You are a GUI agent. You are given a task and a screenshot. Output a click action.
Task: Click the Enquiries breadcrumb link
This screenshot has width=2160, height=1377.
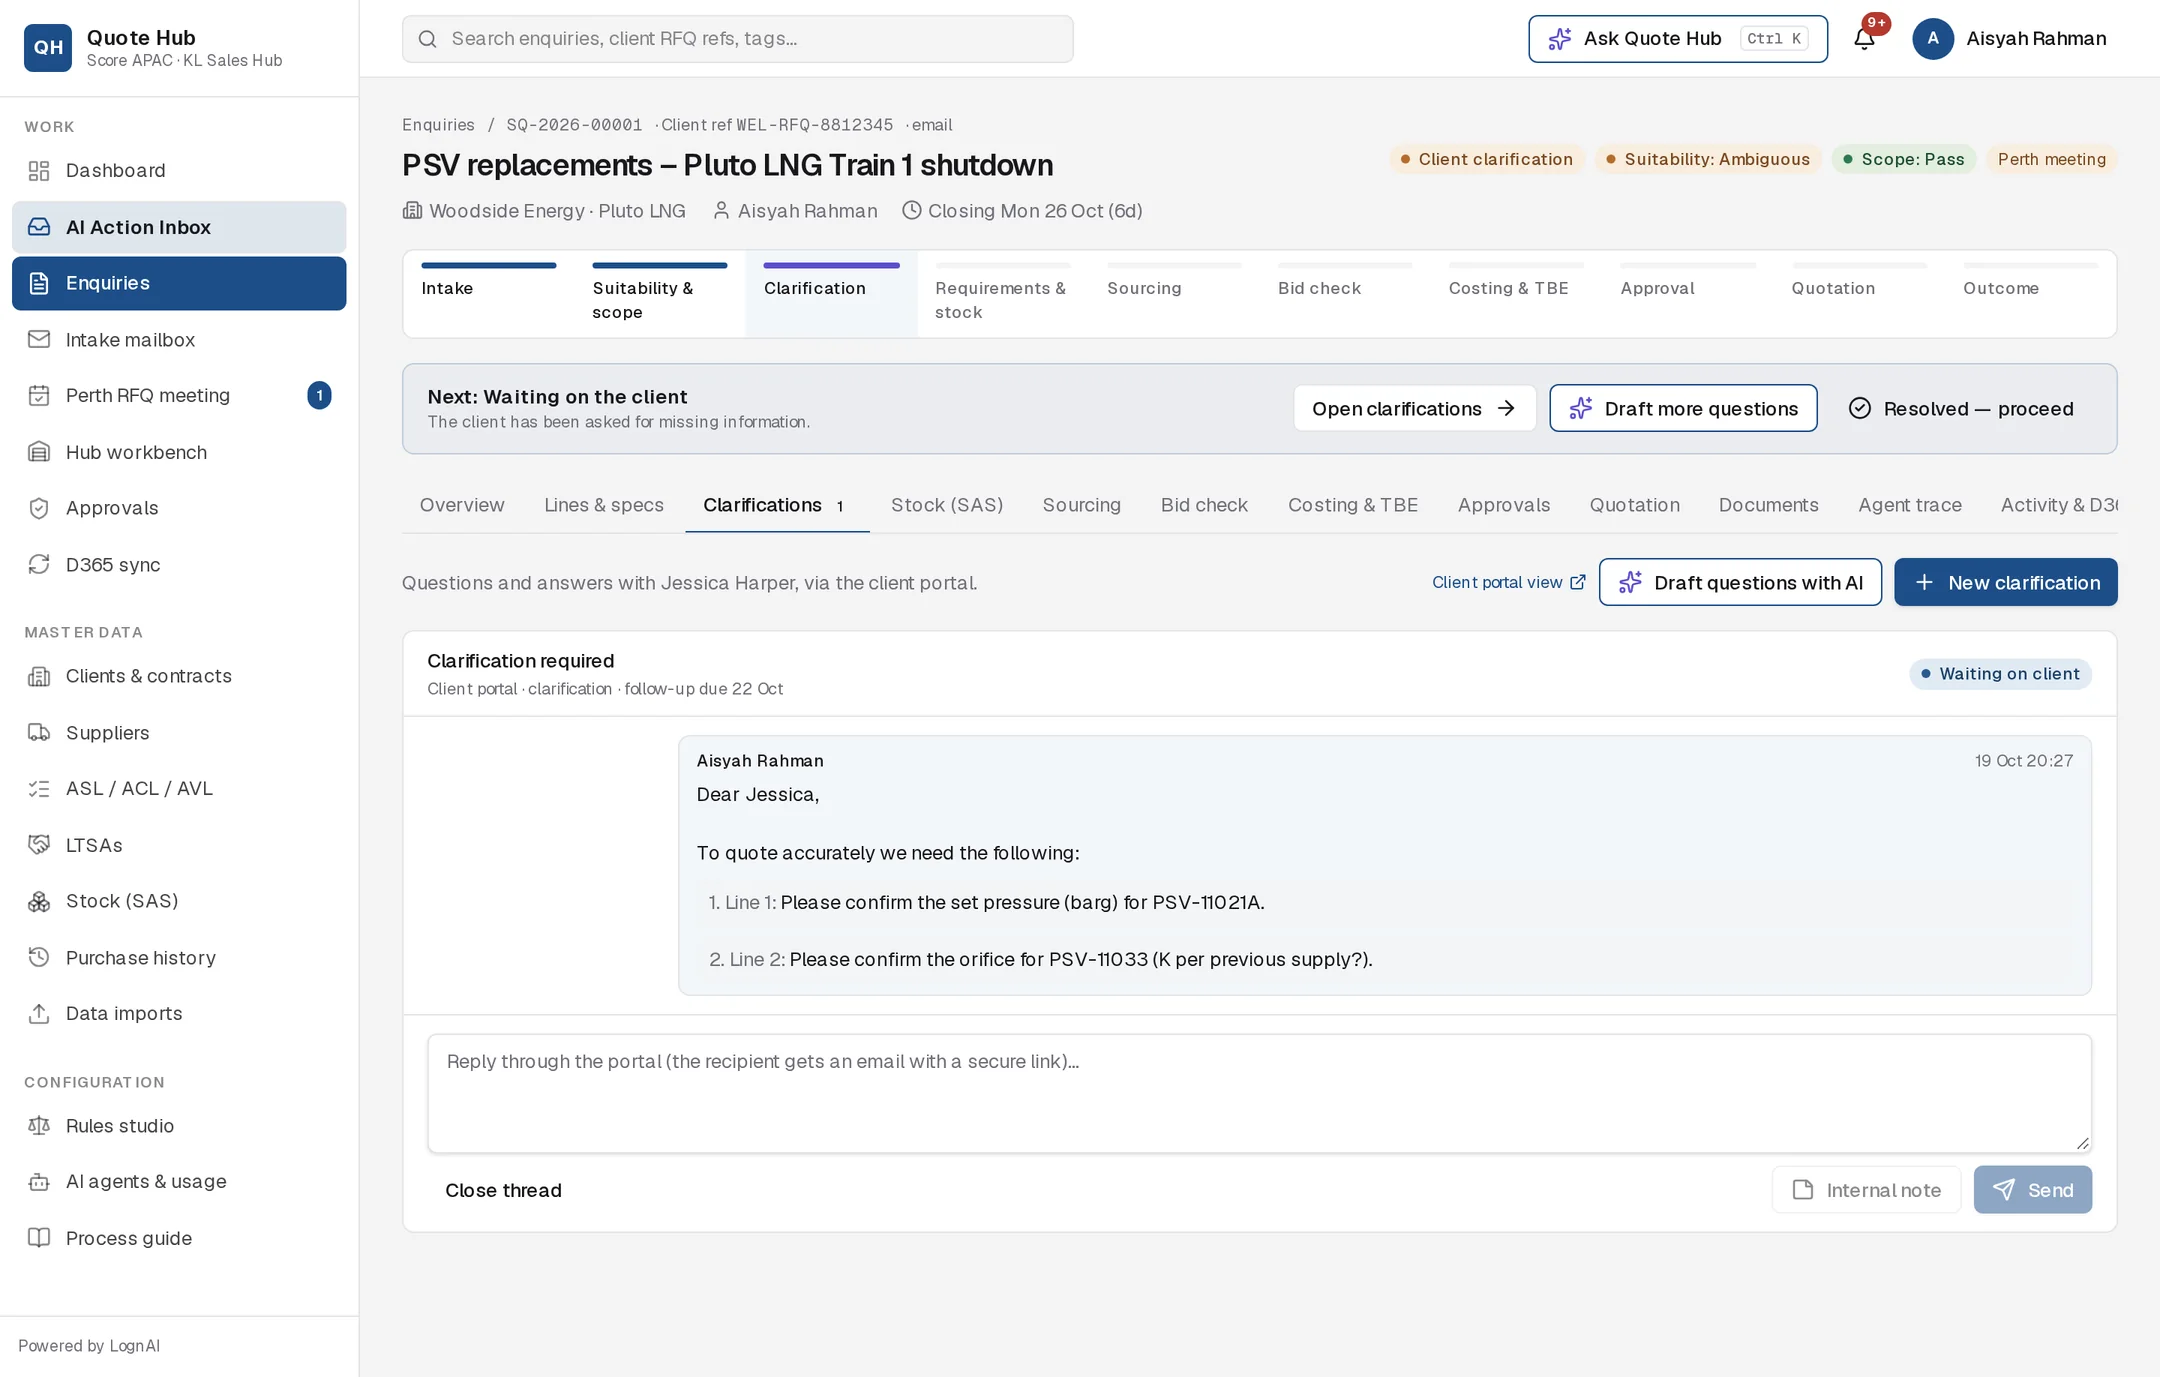click(x=438, y=125)
